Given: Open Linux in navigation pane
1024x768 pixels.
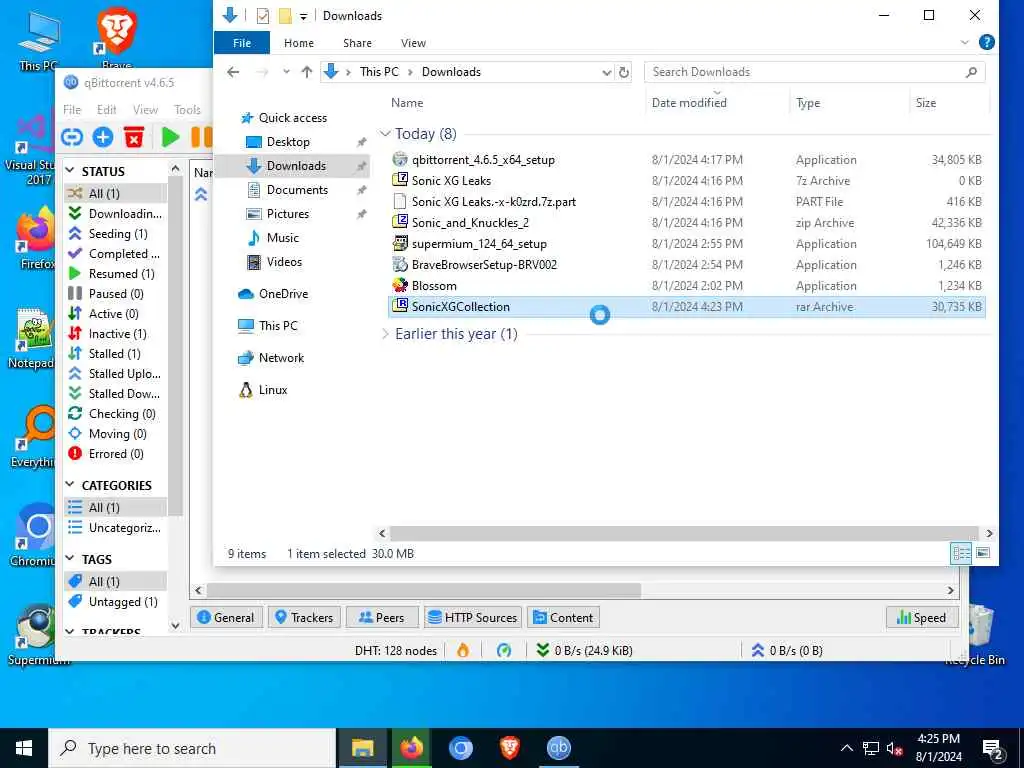Looking at the screenshot, I should coord(273,390).
